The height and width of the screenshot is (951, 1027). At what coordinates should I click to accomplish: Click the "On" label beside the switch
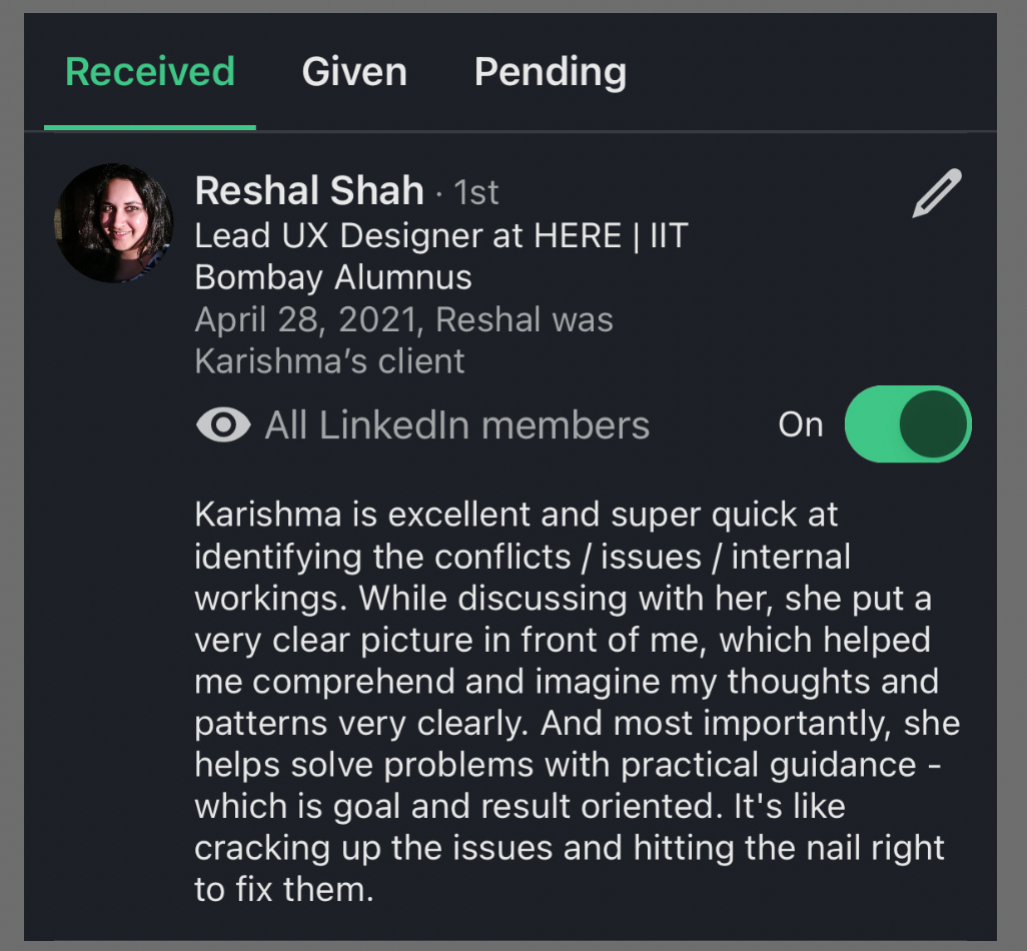pos(800,425)
